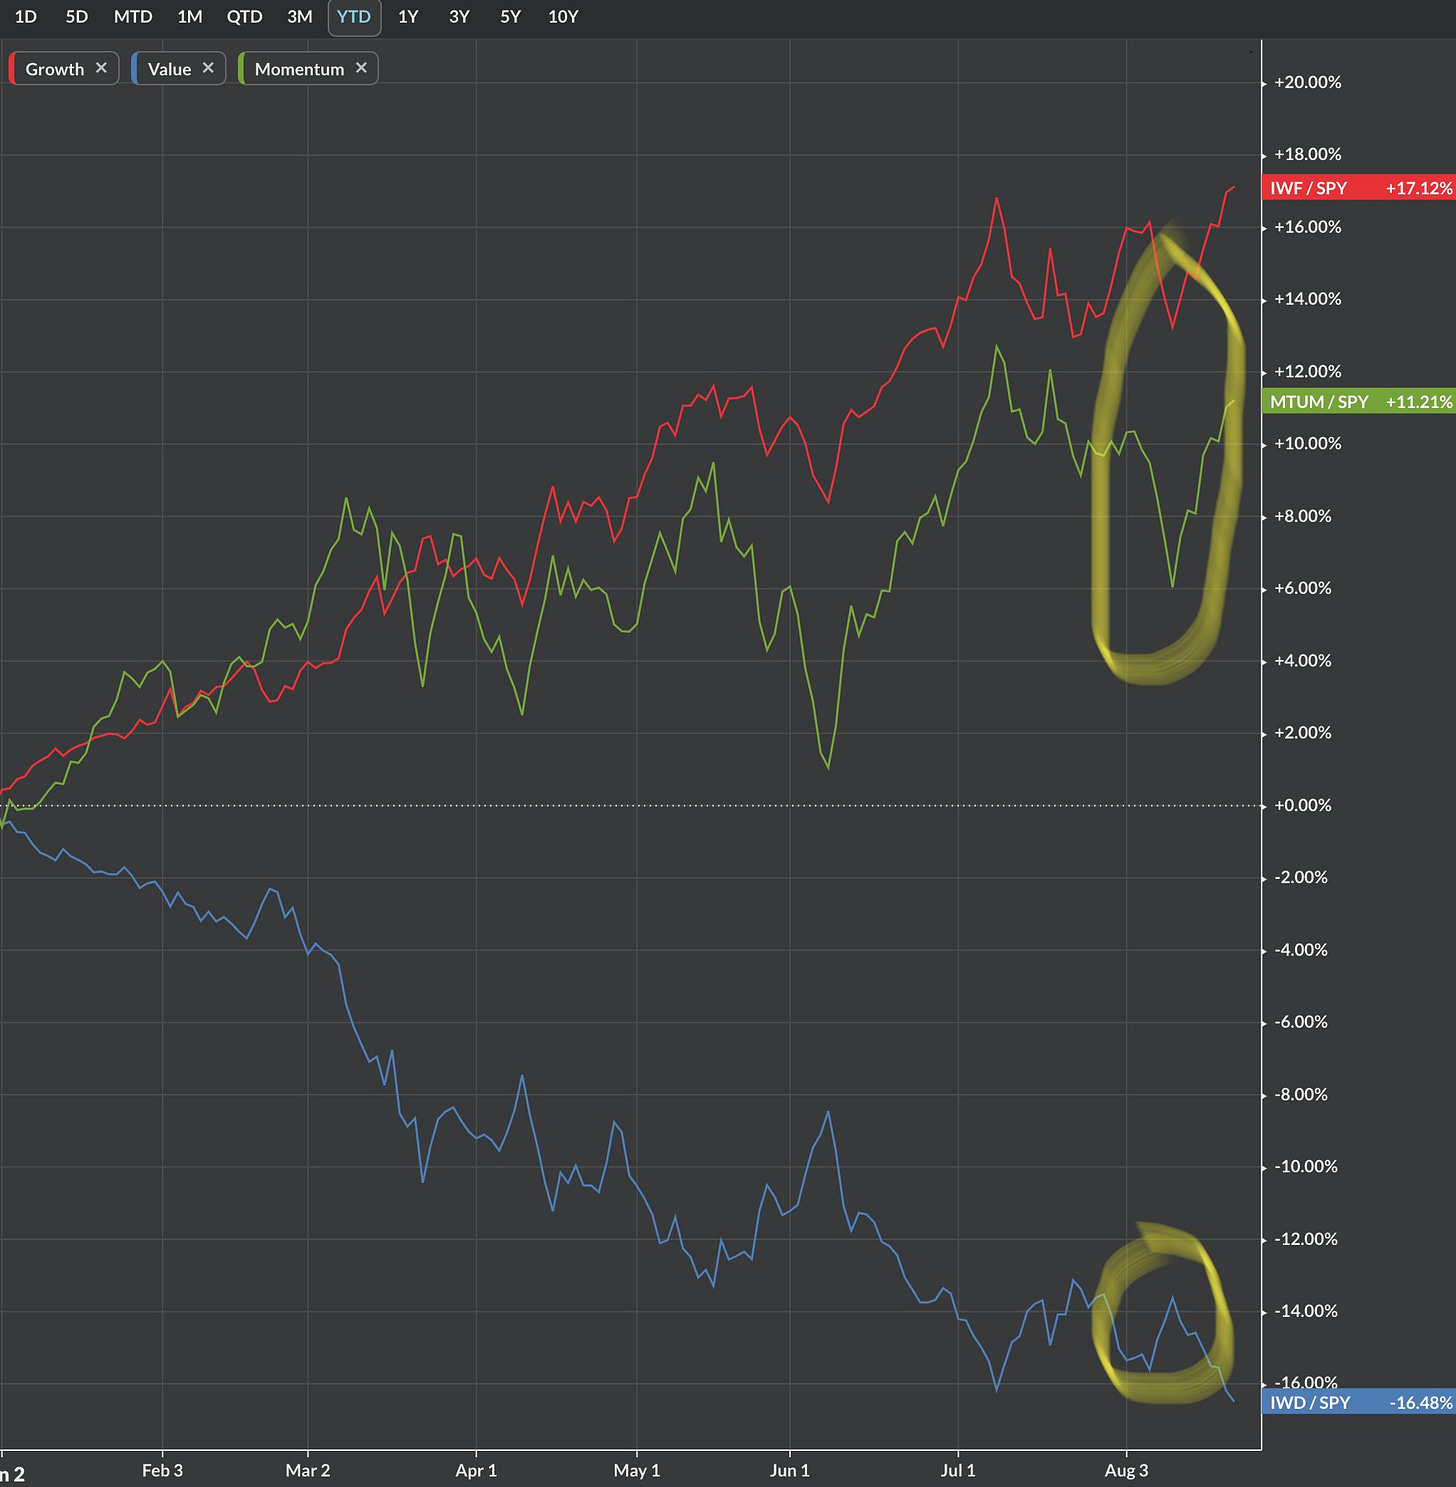This screenshot has height=1487, width=1456.
Task: Click the -14.00% axis label
Action: point(1305,1311)
